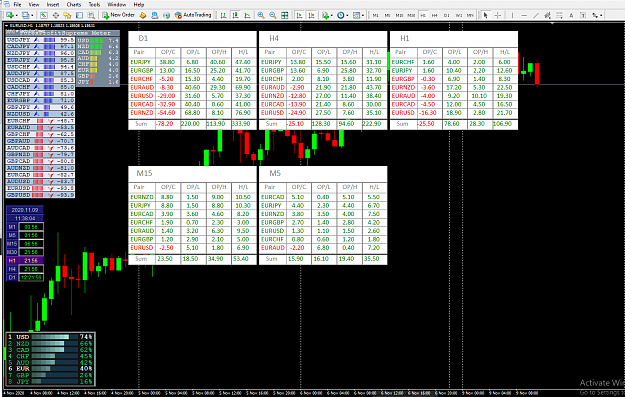This screenshot has height=397, width=625.
Task: Select the Crosshair tool
Action: tap(498, 15)
